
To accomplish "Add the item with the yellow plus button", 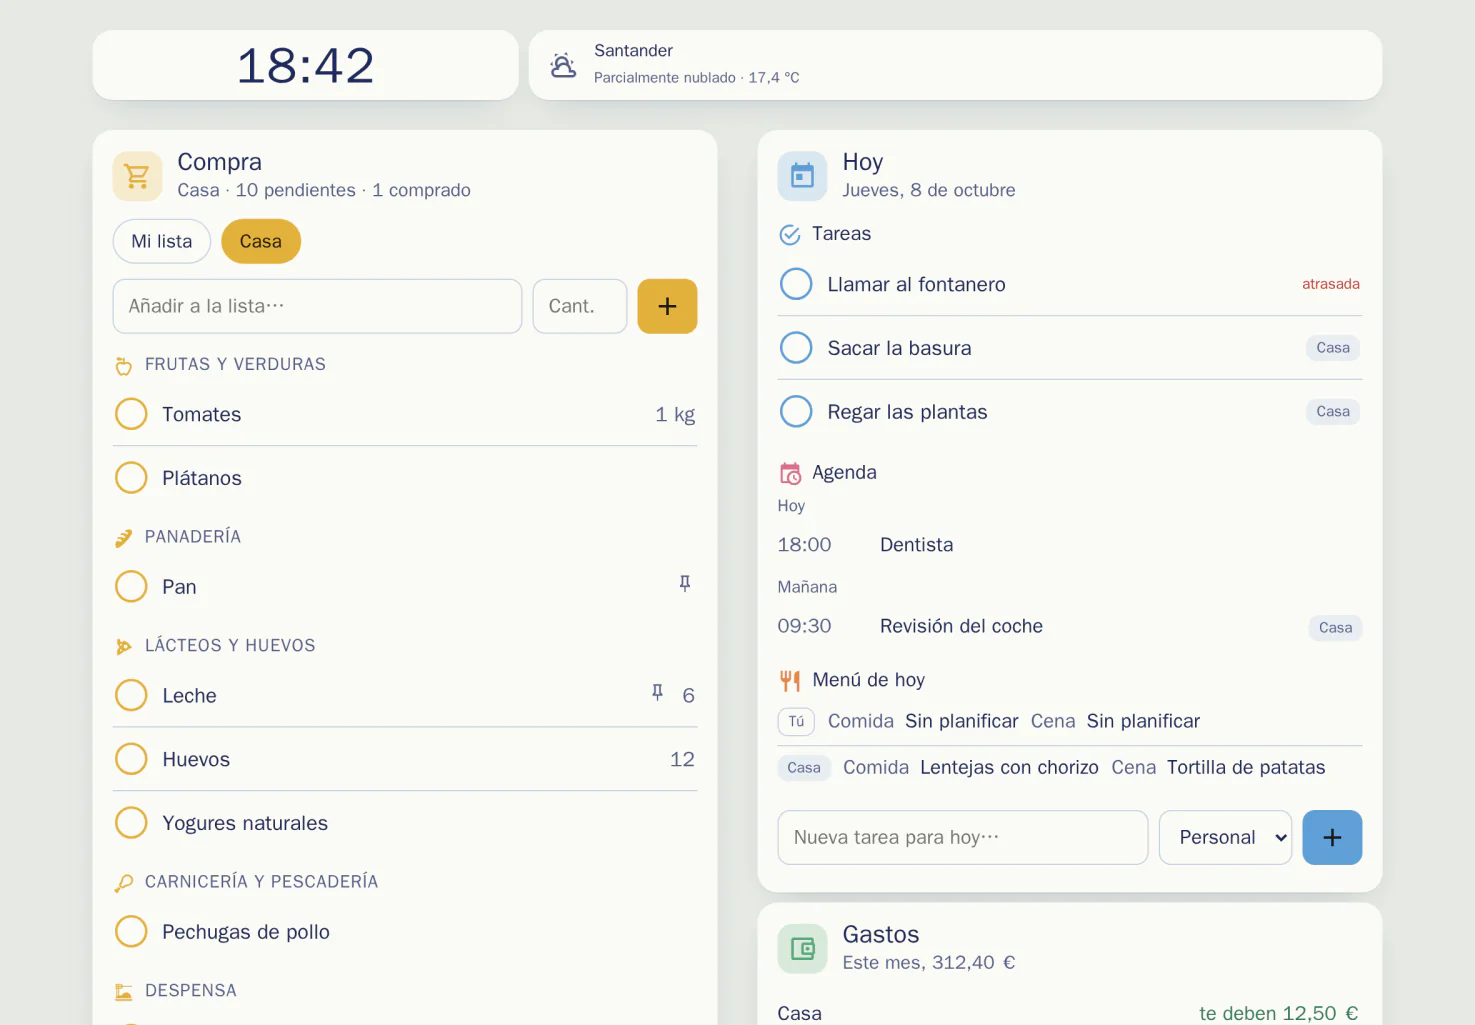I will [667, 306].
